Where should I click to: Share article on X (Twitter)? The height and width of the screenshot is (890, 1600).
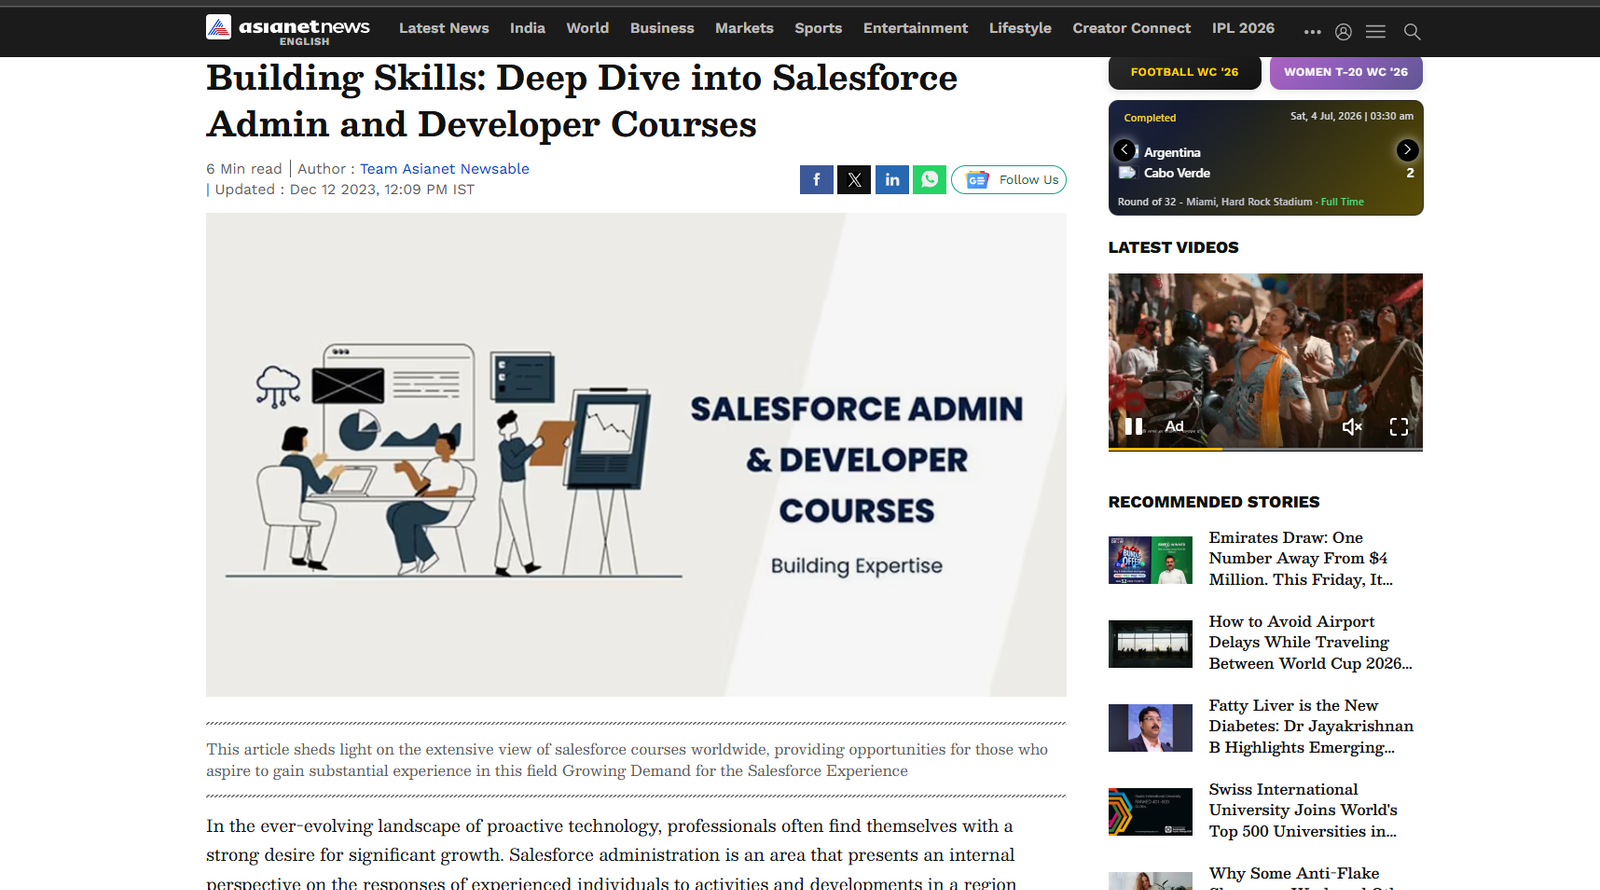click(x=854, y=180)
